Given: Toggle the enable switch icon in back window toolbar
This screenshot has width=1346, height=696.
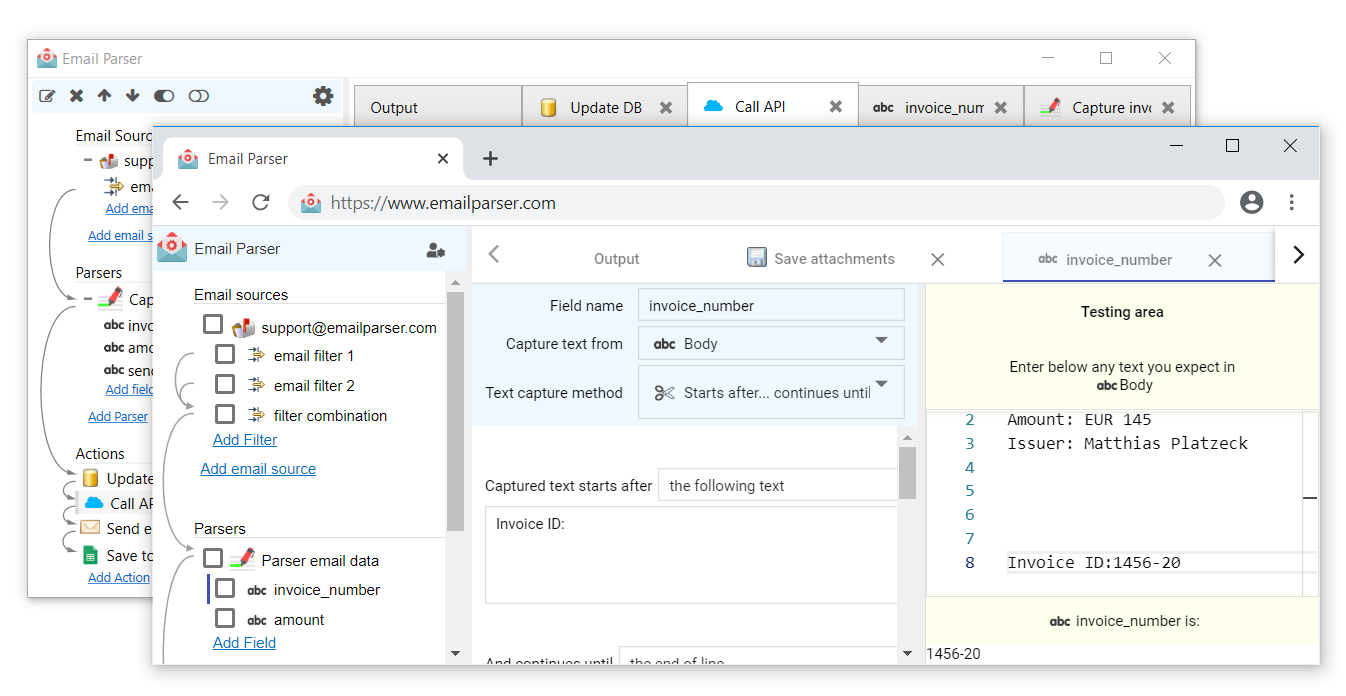Looking at the screenshot, I should click(x=164, y=96).
